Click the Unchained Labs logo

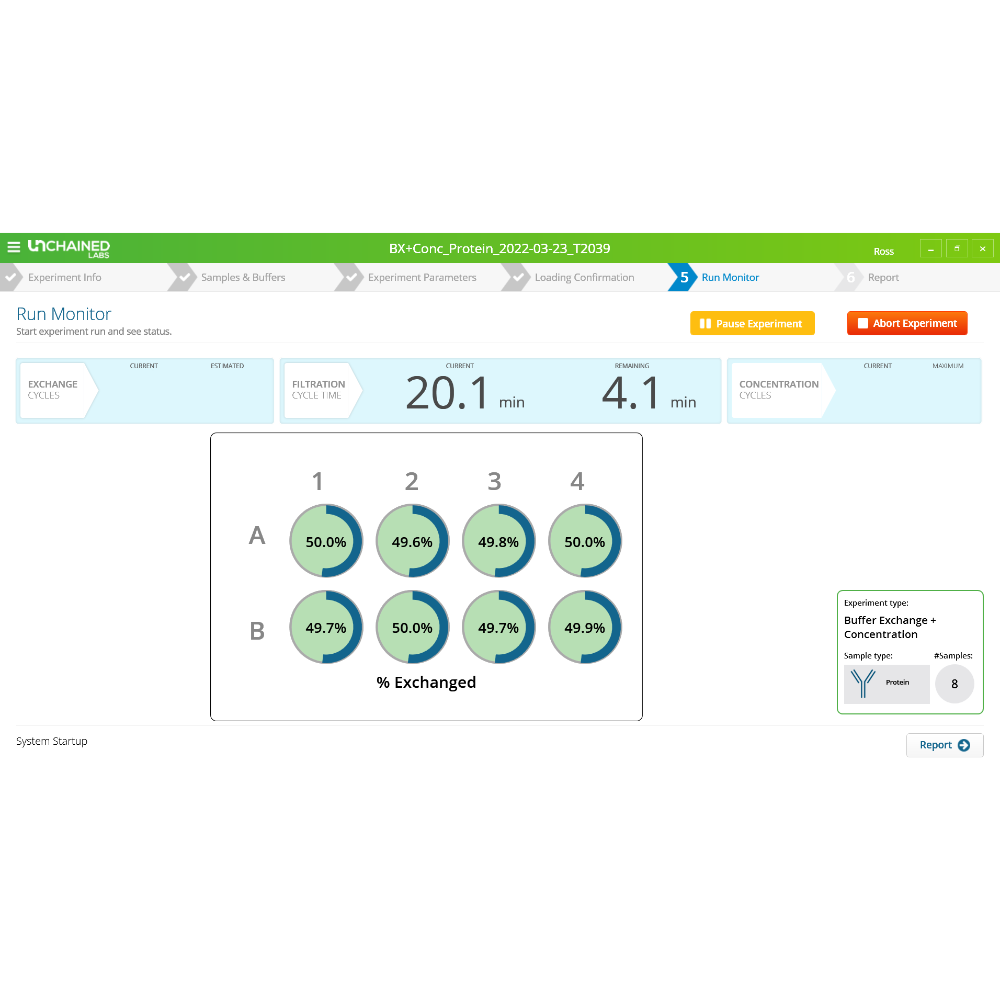(x=69, y=248)
